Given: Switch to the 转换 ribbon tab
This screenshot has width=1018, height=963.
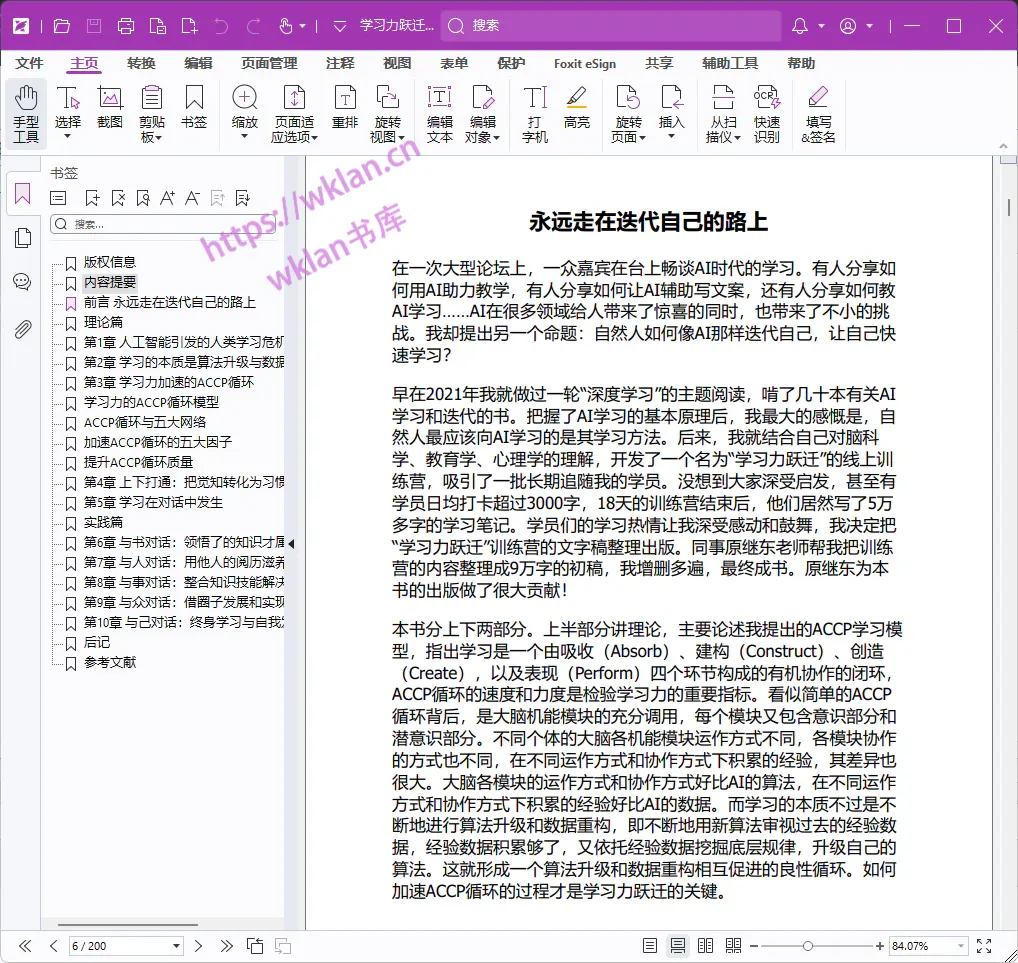Looking at the screenshot, I should click(x=139, y=62).
